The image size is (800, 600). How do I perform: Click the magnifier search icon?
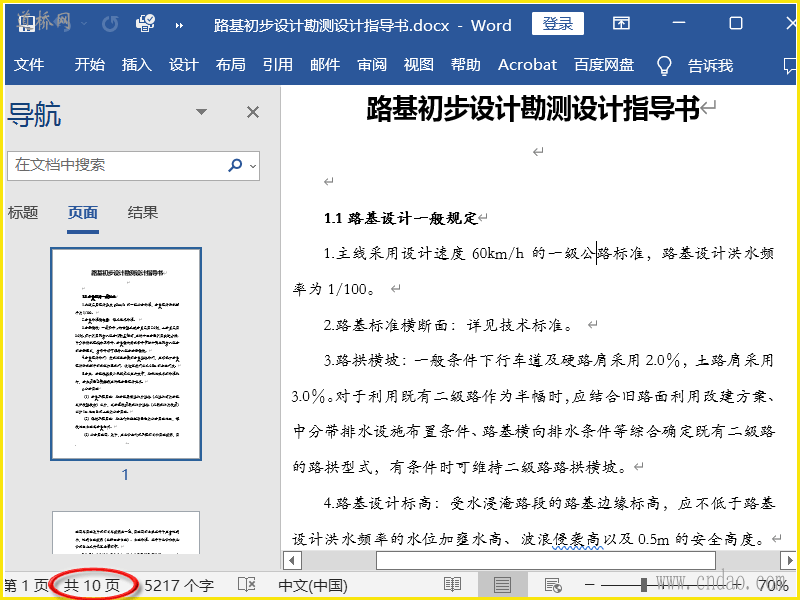tap(235, 165)
